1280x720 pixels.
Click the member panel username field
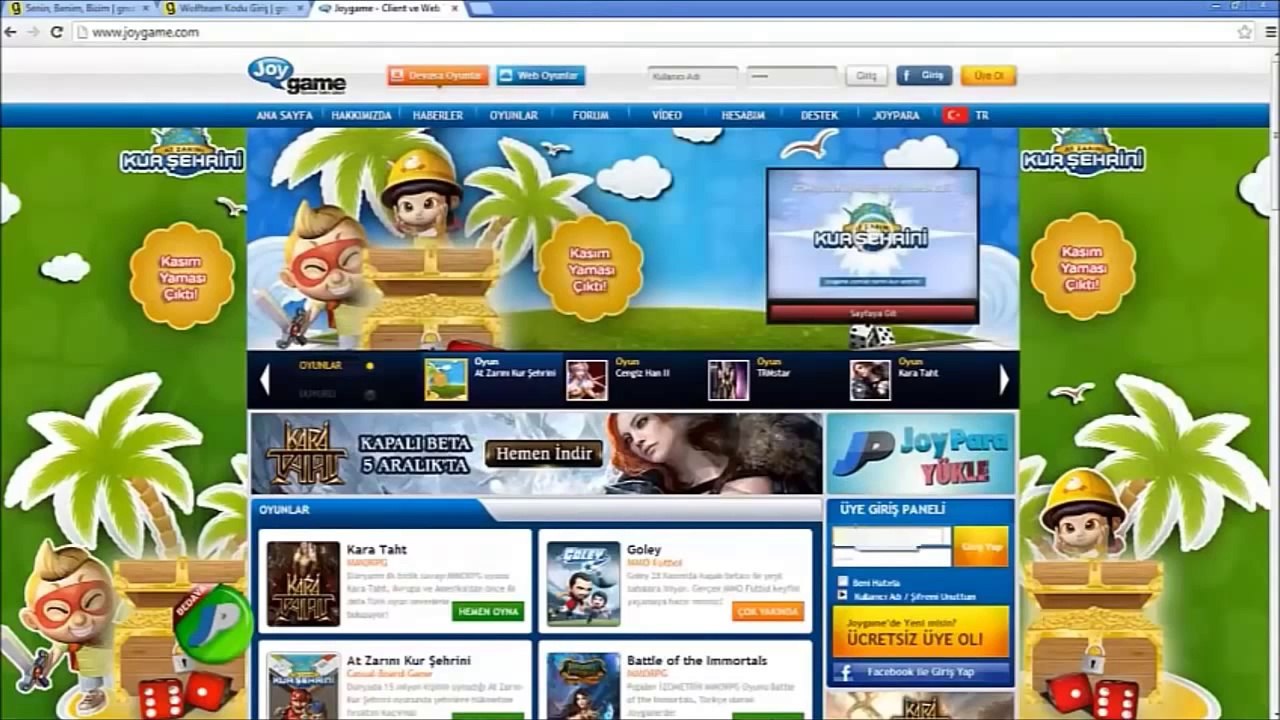pyautogui.click(x=892, y=536)
